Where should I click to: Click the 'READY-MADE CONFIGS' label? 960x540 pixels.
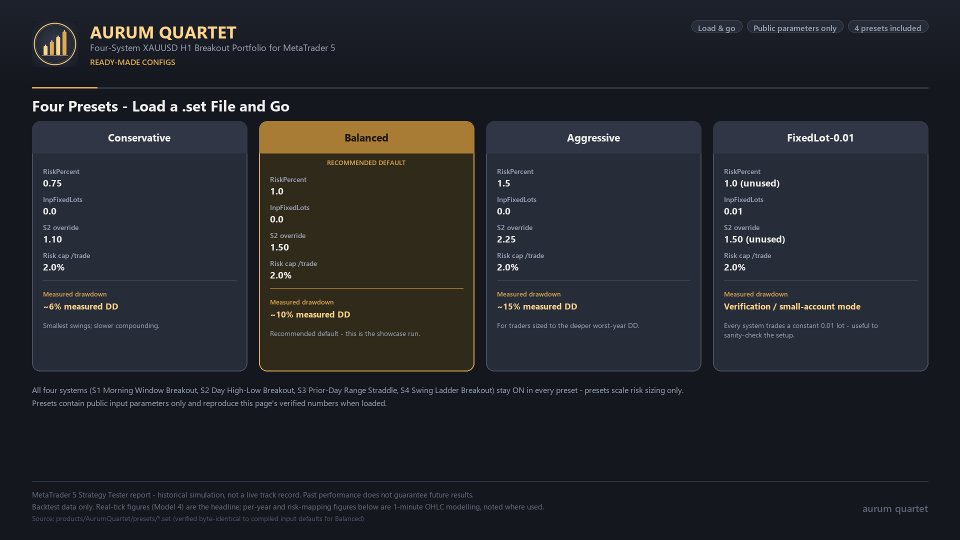click(132, 62)
